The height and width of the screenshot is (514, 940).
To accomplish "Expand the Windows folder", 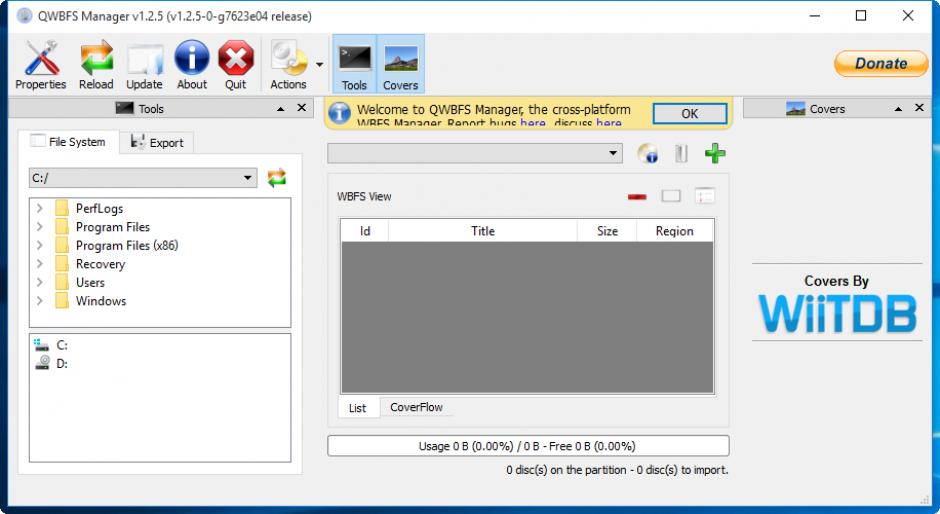I will (x=40, y=300).
